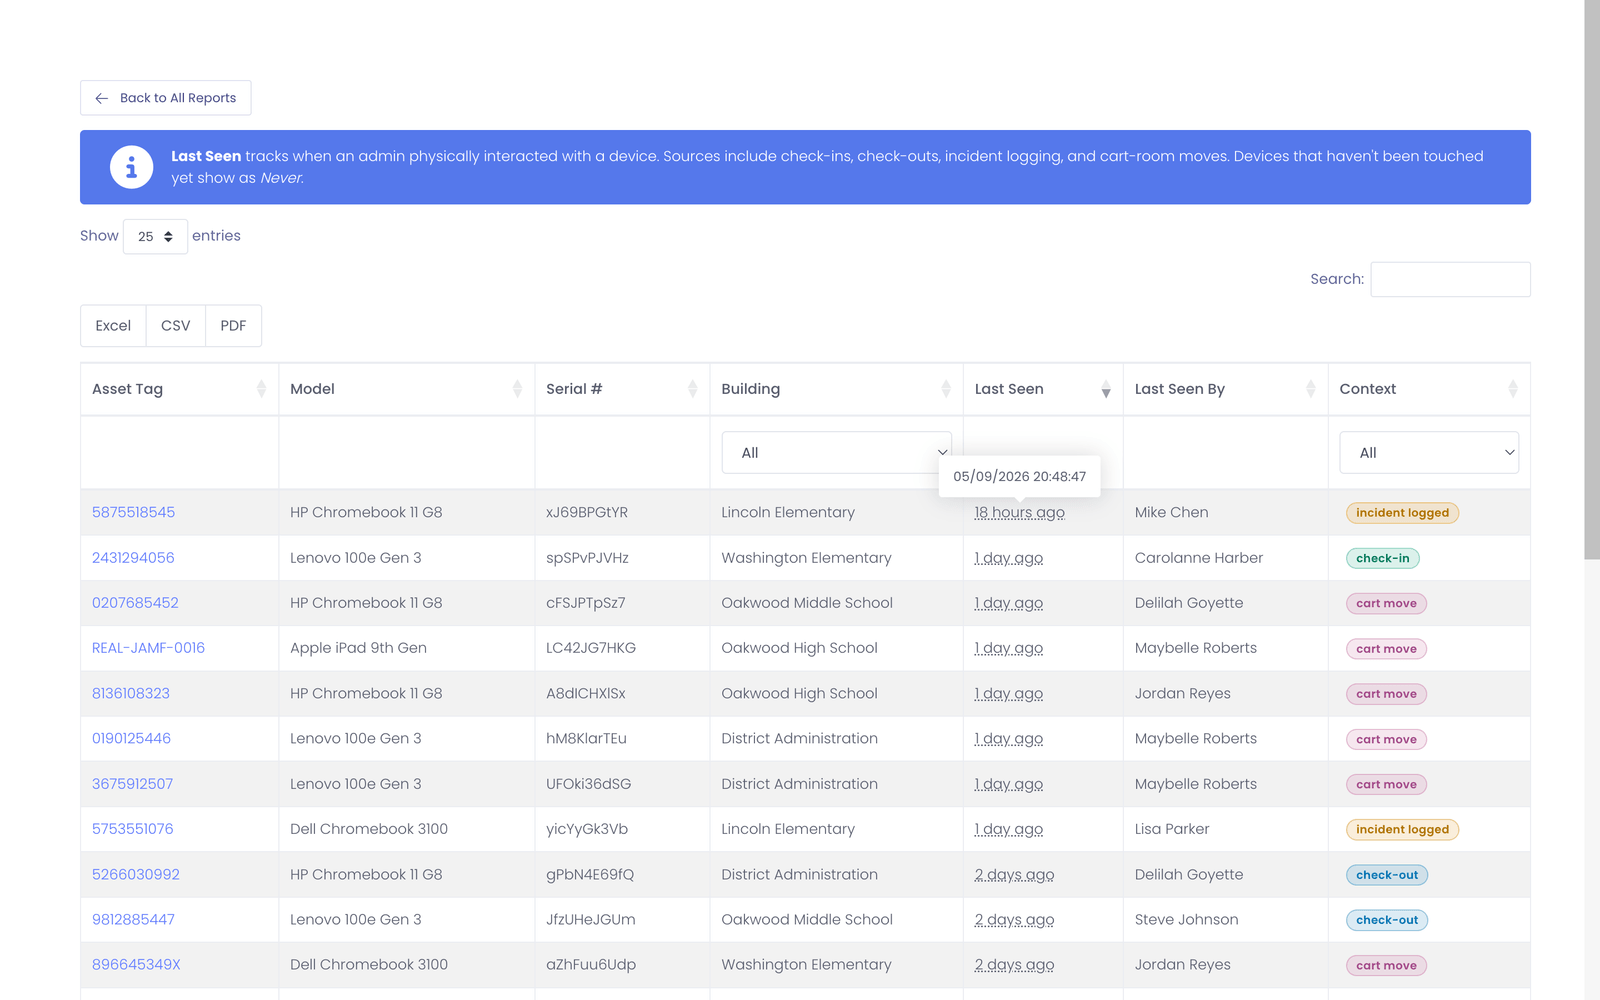Click 'Dell Chromebook 3100' in yicYyGk3Vb row
Image resolution: width=1600 pixels, height=1000 pixels.
click(369, 829)
